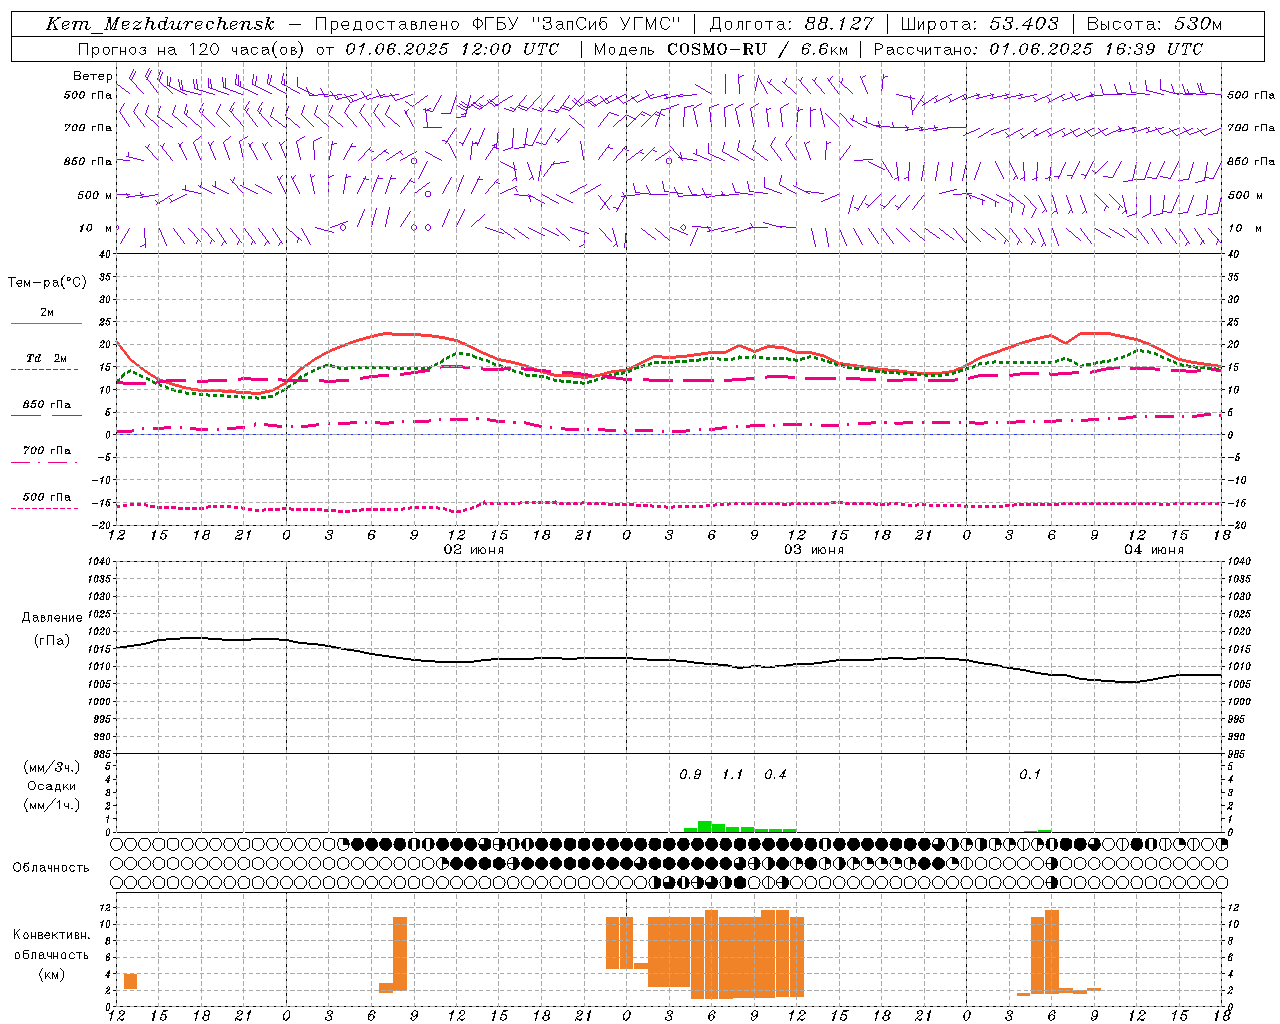Click the '03 июня' date label
Viewport: 1280px width, 1024px height.
pos(814,550)
